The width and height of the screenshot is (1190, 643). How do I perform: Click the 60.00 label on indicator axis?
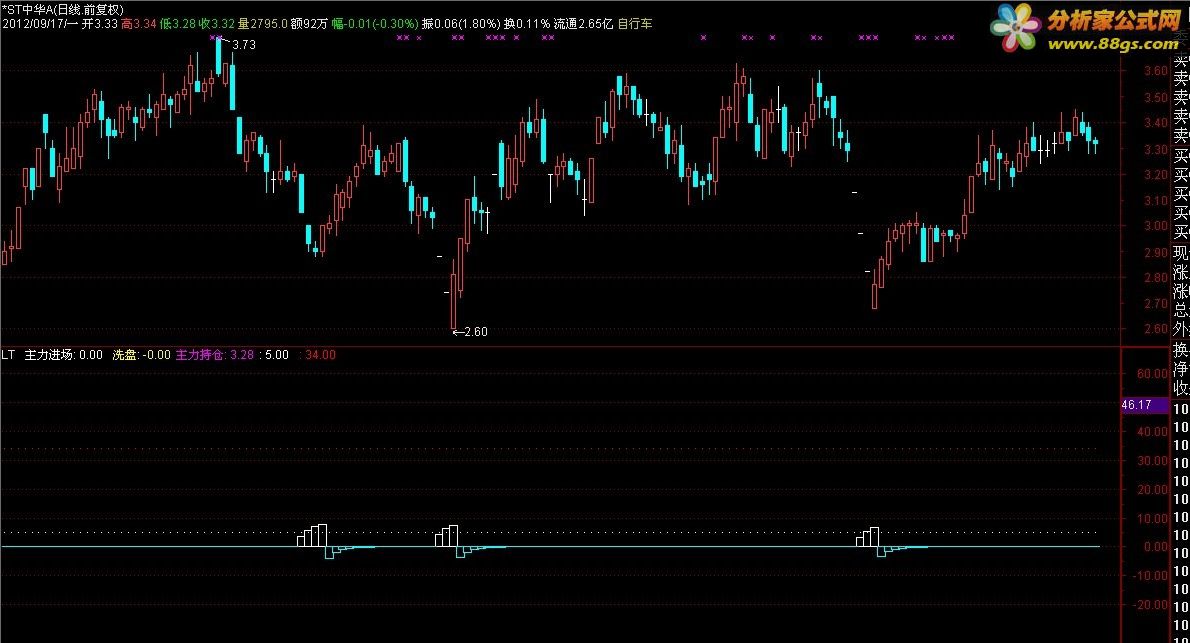pyautogui.click(x=1153, y=374)
